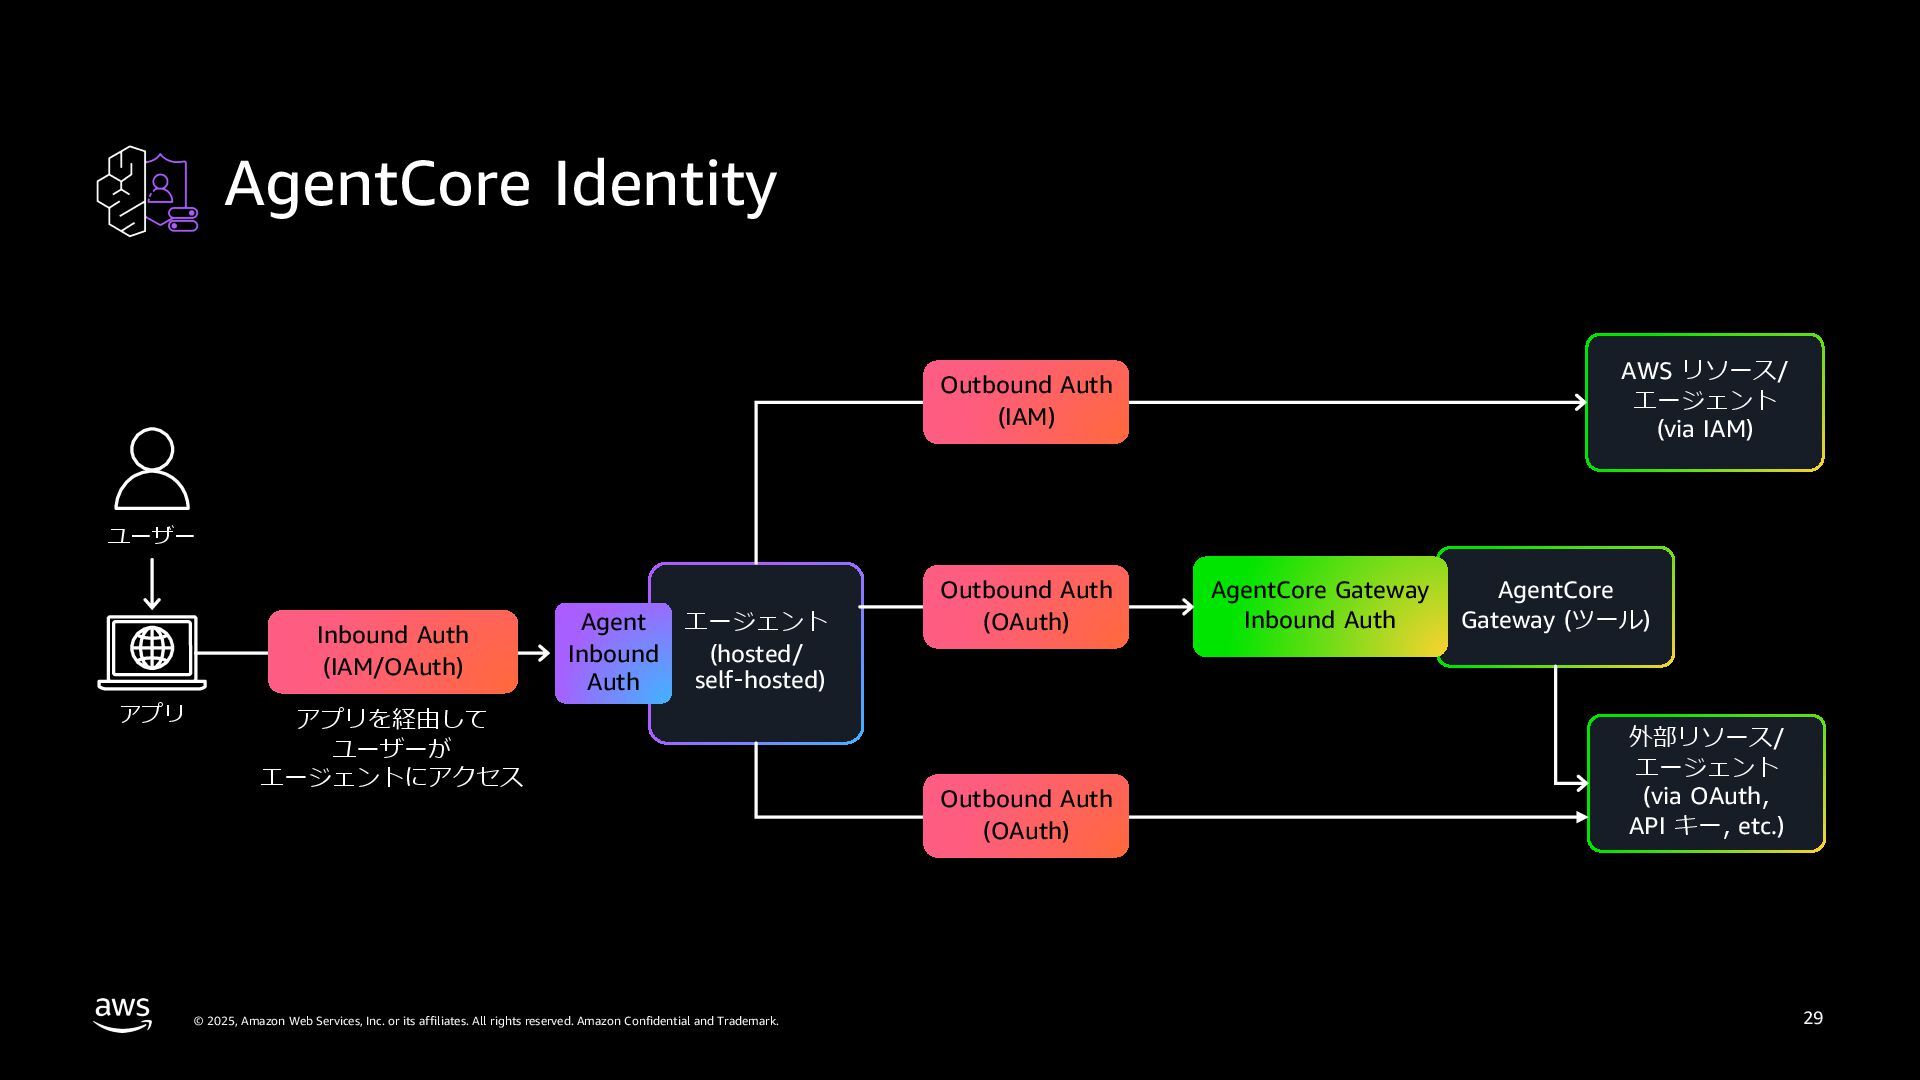Click the bottom Outbound Auth (OAuth) box
The image size is (1920, 1080).
tap(1025, 815)
